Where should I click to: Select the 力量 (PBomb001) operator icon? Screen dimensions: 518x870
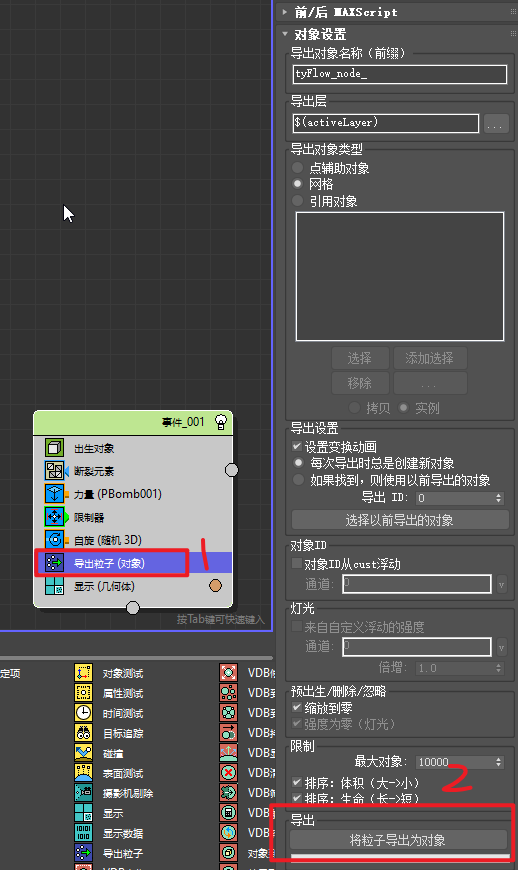pyautogui.click(x=54, y=493)
